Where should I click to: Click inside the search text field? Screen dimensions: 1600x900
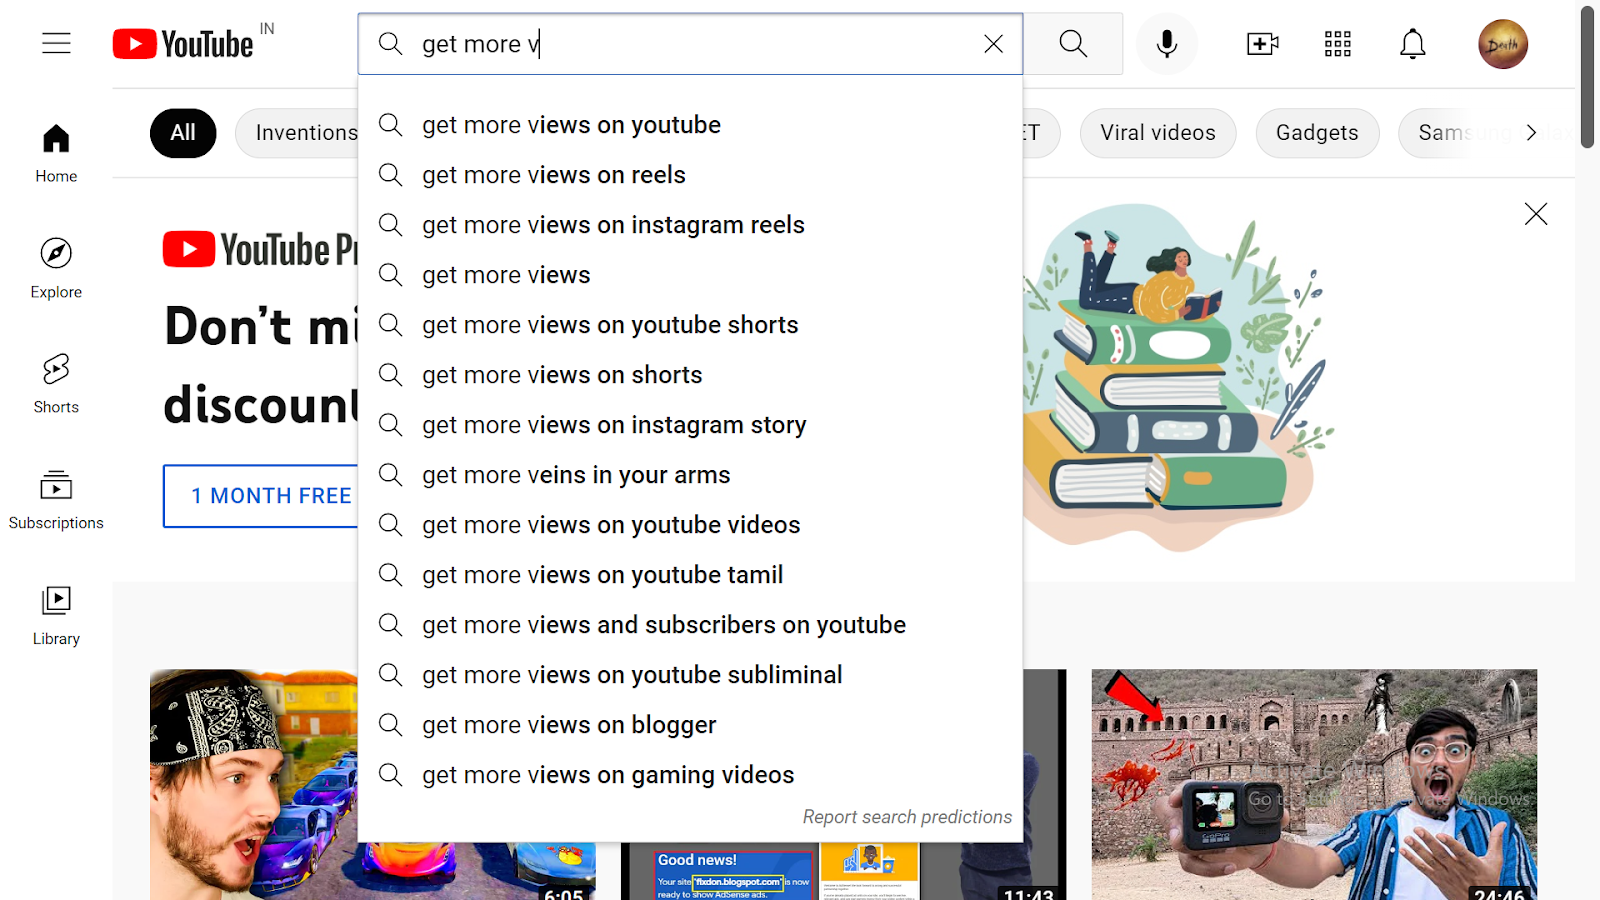[690, 44]
